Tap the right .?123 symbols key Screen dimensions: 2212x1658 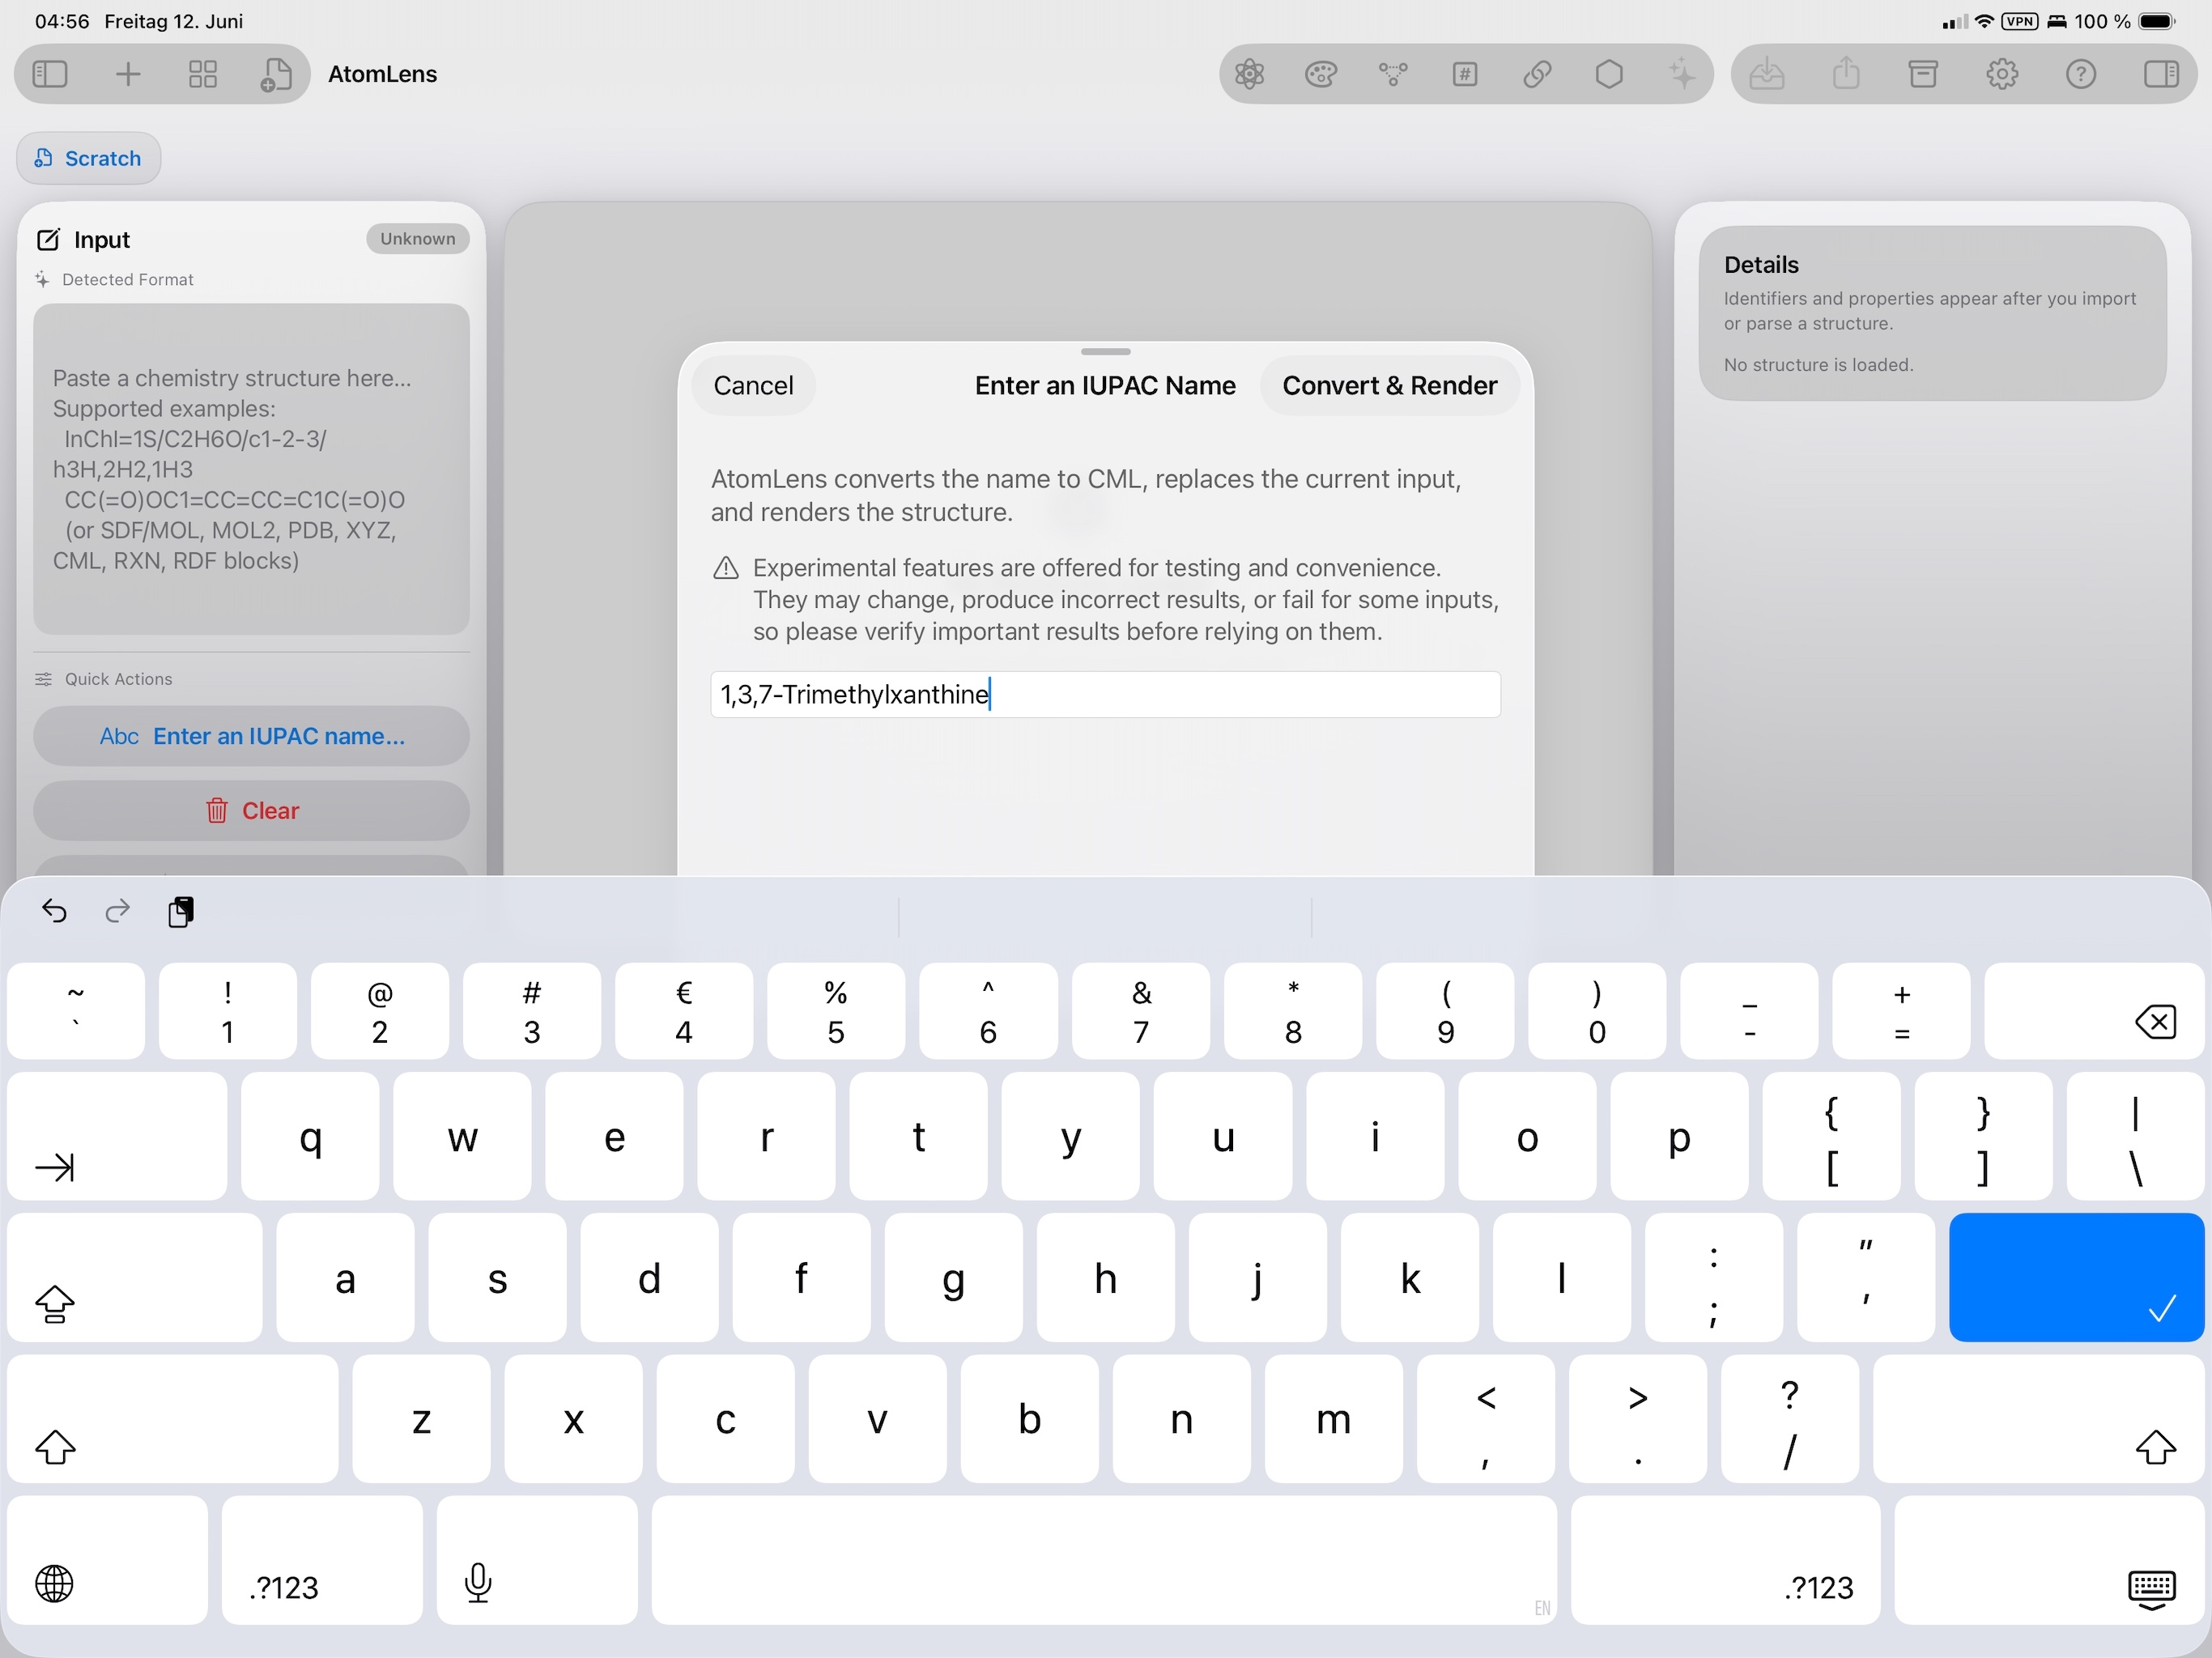click(x=1725, y=1560)
